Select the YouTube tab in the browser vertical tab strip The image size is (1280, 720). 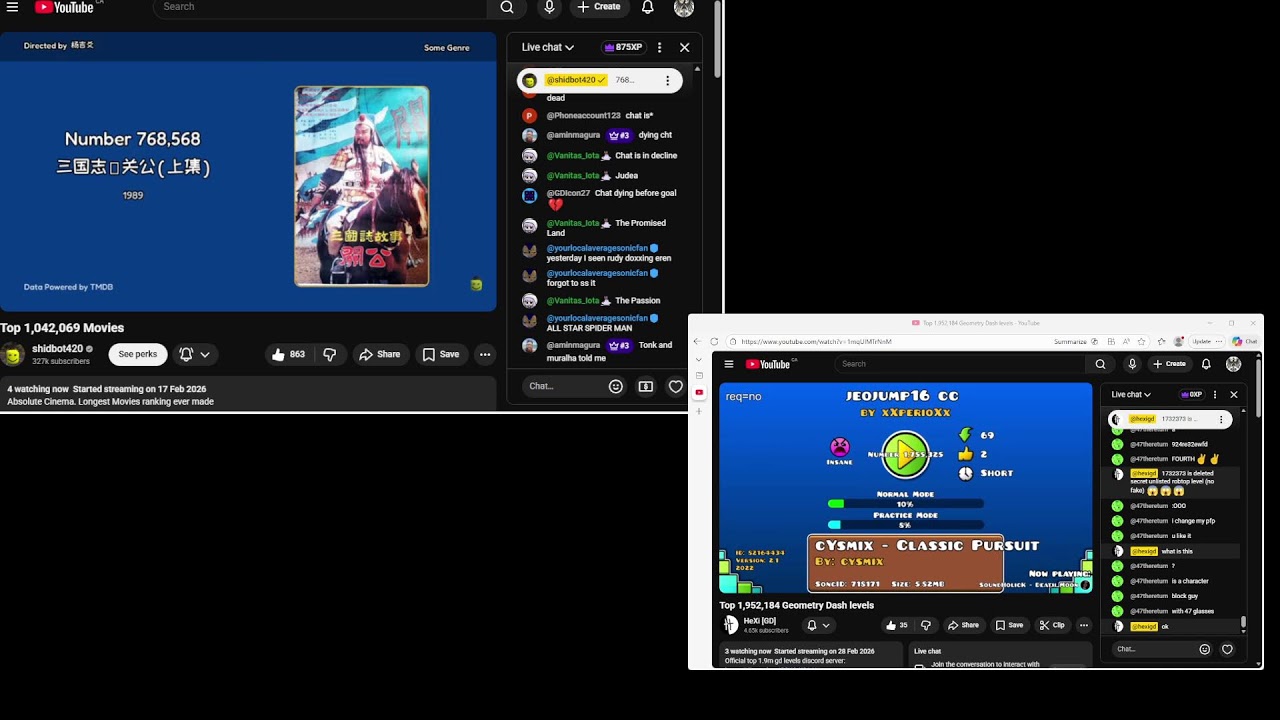pyautogui.click(x=699, y=392)
